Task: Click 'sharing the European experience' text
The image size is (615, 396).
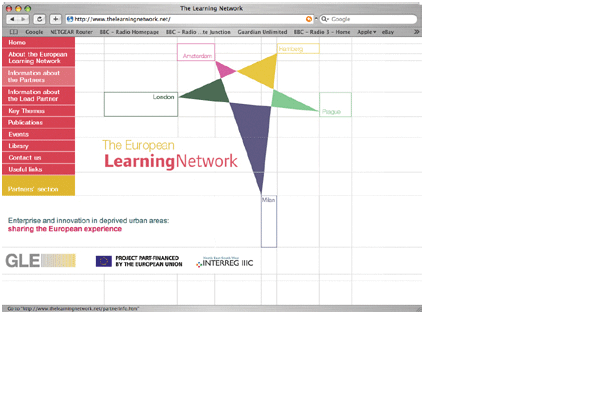Action: (x=65, y=229)
